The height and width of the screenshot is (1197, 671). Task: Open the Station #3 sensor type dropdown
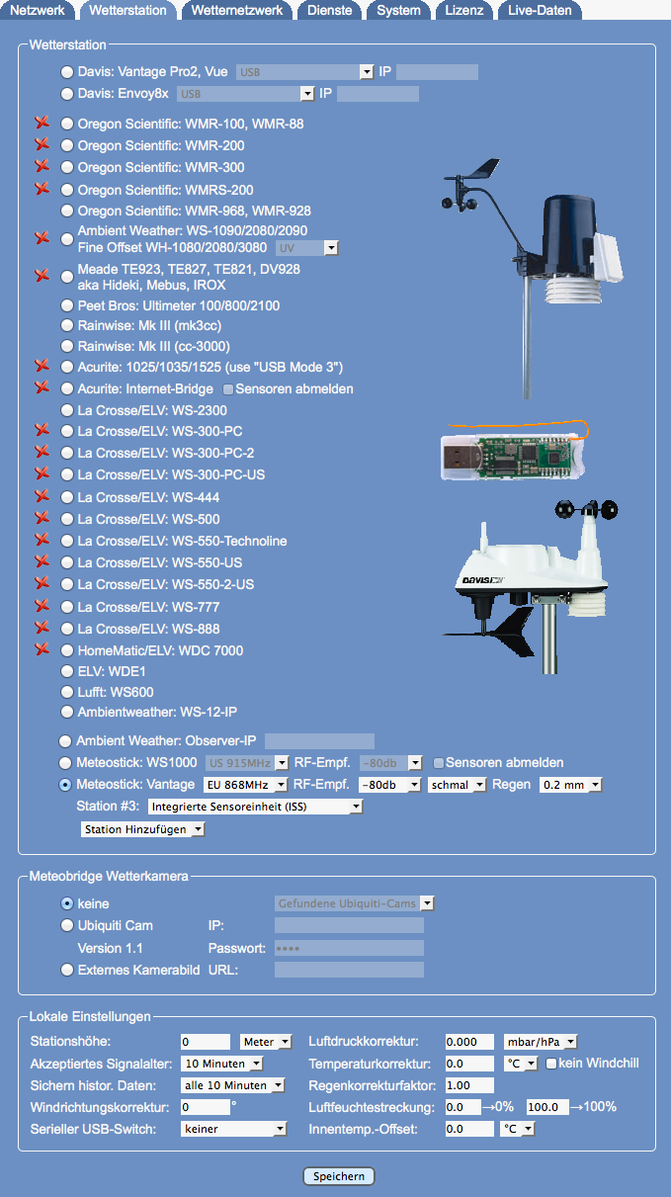pyautogui.click(x=254, y=806)
